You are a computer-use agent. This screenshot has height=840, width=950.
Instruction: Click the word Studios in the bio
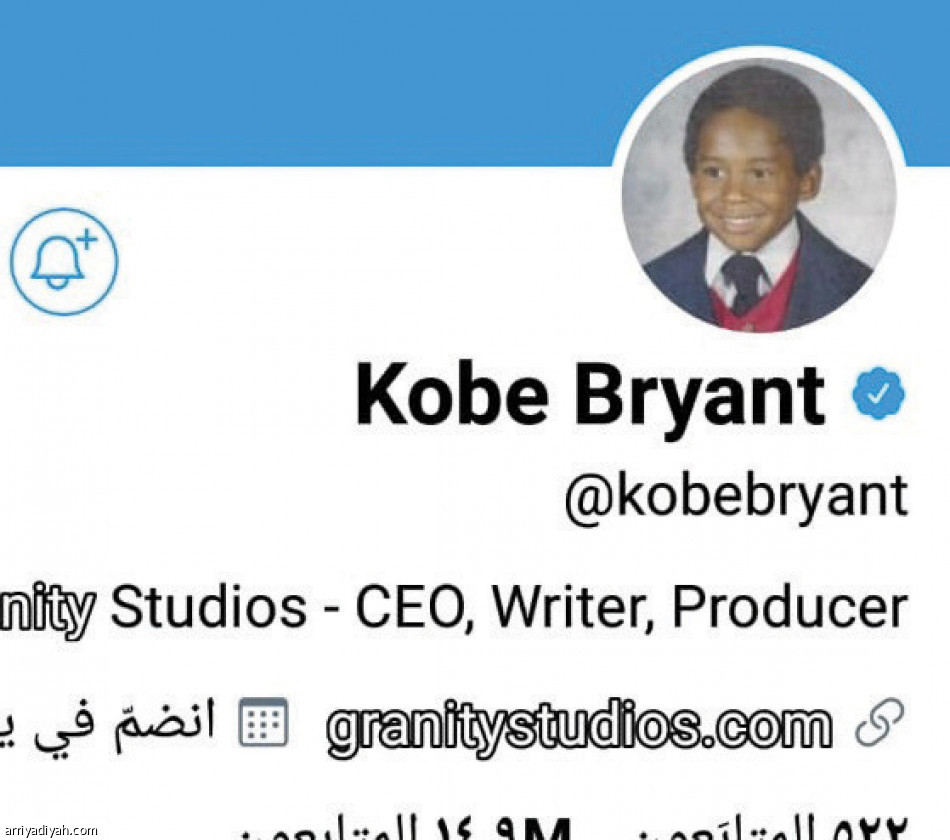click(208, 607)
